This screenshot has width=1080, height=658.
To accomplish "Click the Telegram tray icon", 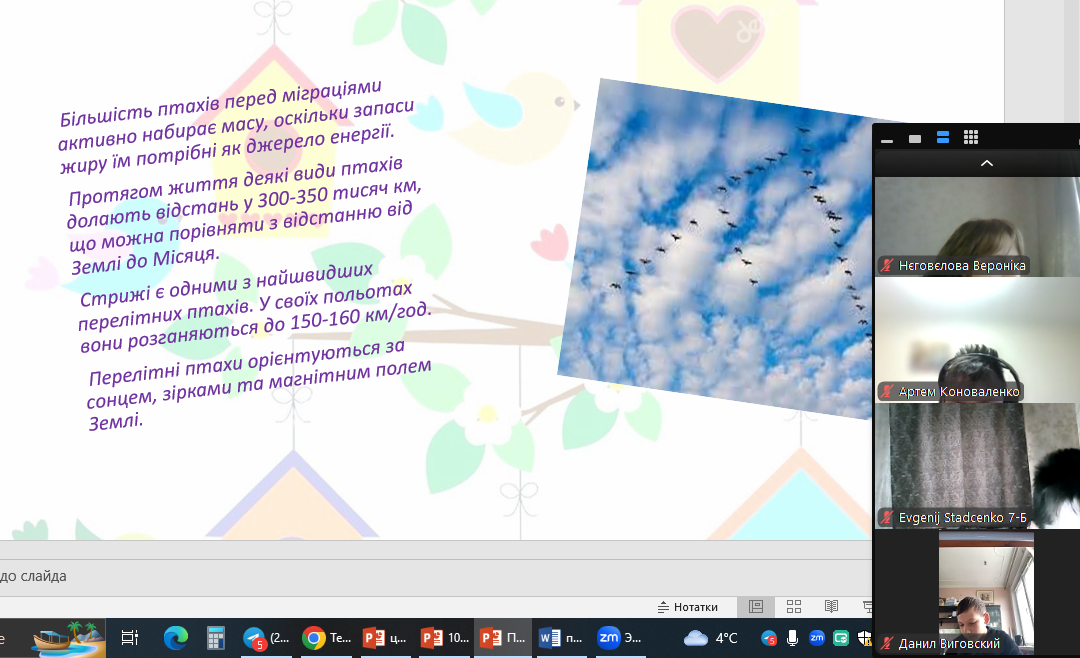I will 769,639.
